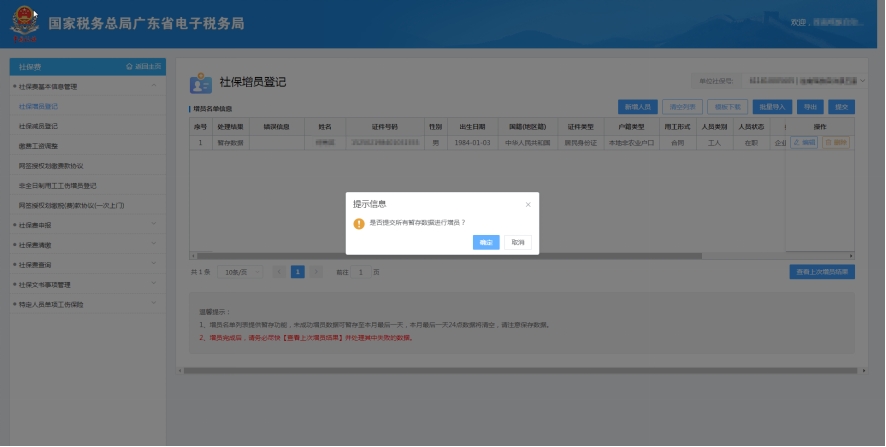This screenshot has height=447, width=886.
Task: Click the orange warning icon in dialog
Action: pyautogui.click(x=359, y=223)
